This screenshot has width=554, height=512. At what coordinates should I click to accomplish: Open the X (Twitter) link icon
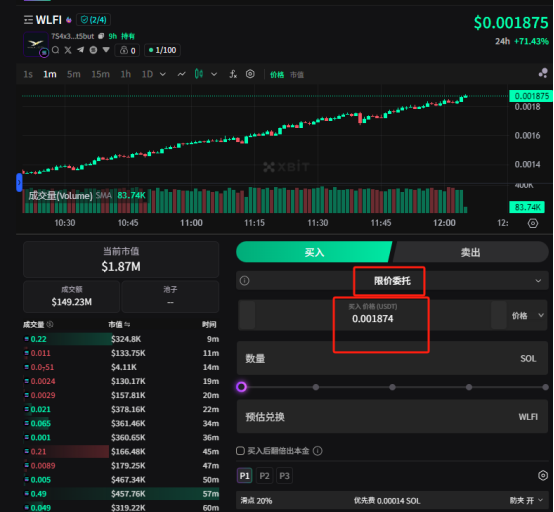[x=68, y=50]
